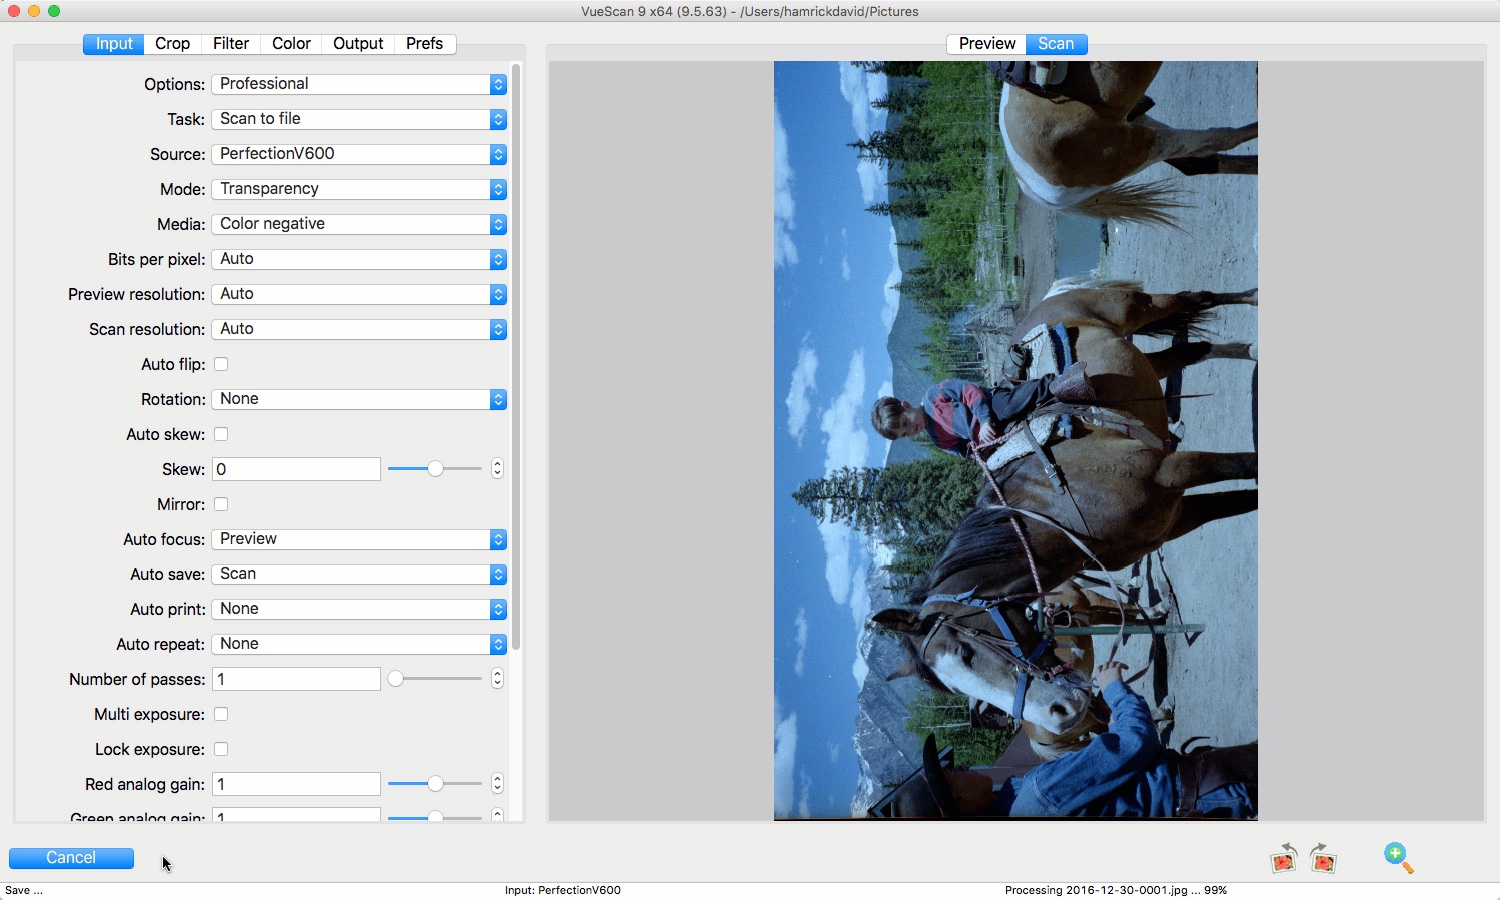This screenshot has height=900, width=1500.
Task: Click the zoom in magnifier icon
Action: pyautogui.click(x=1398, y=858)
